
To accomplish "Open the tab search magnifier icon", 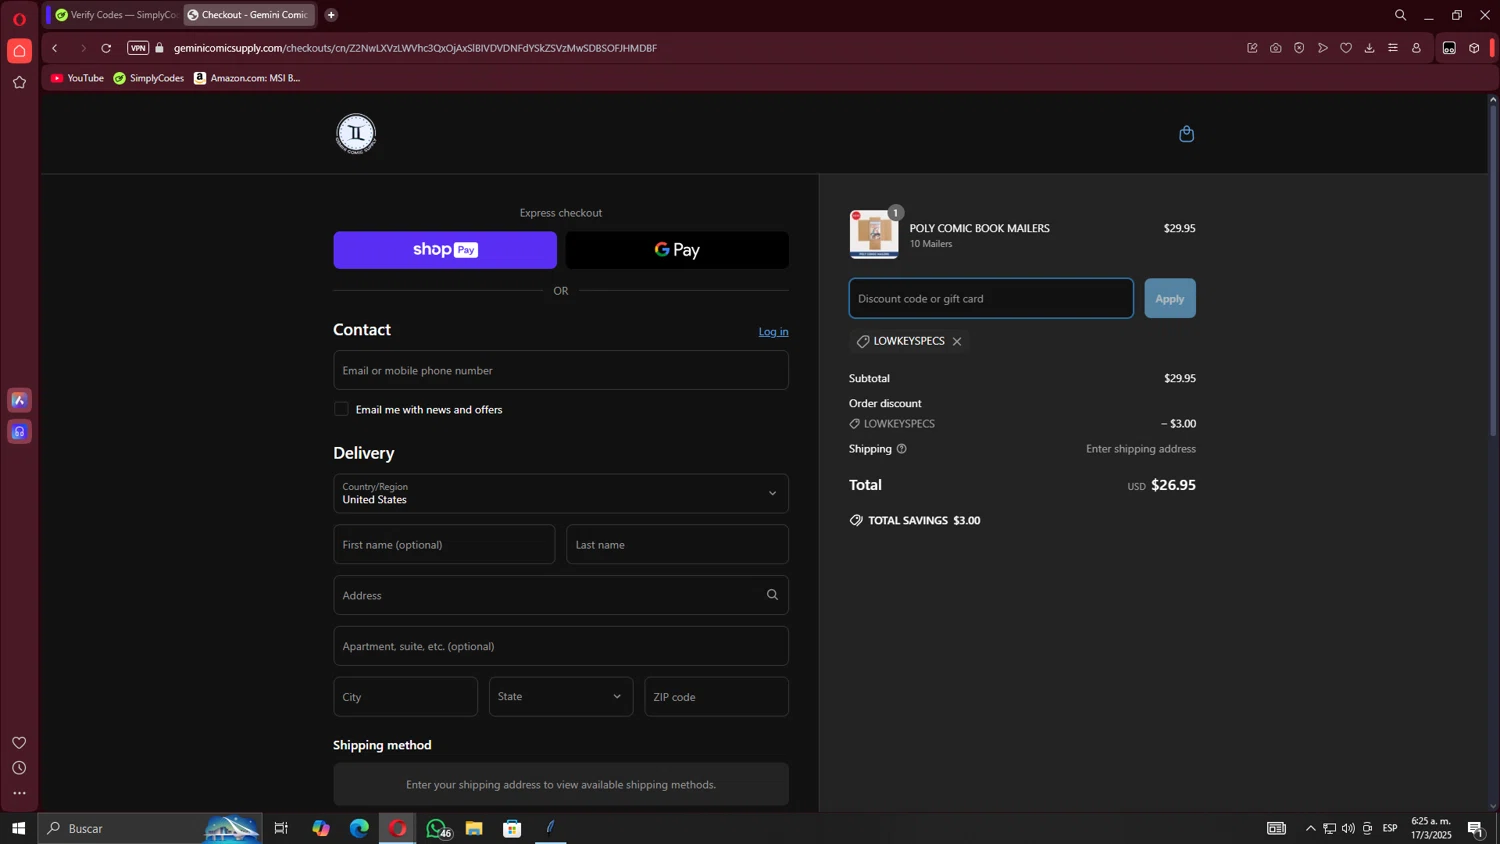I will 1400,15.
